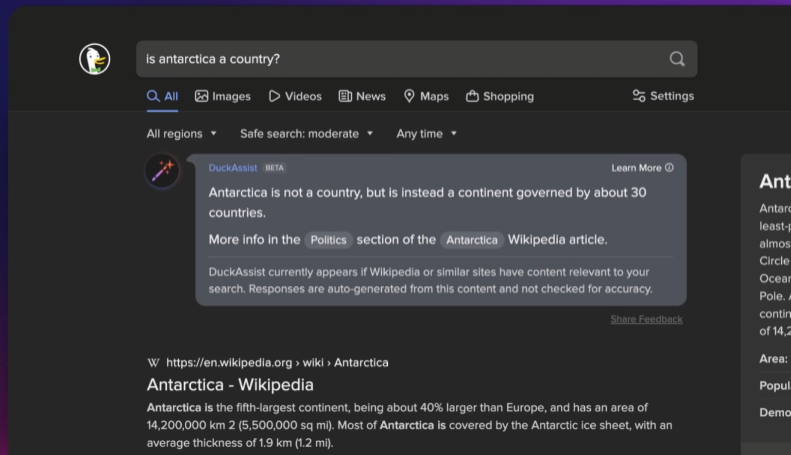The height and width of the screenshot is (455, 791).
Task: Click the Learn More info circle icon
Action: (x=669, y=167)
